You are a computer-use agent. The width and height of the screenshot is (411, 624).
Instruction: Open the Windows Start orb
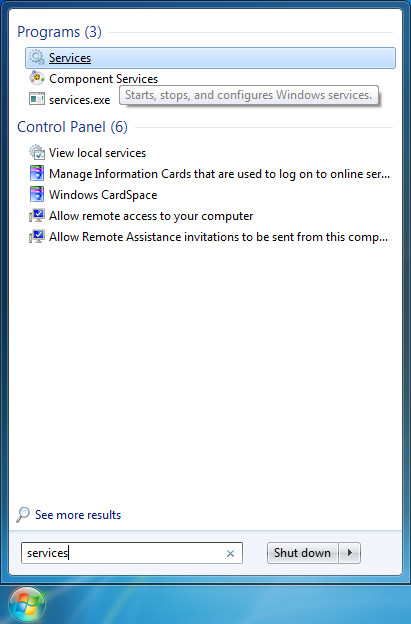[x=27, y=605]
